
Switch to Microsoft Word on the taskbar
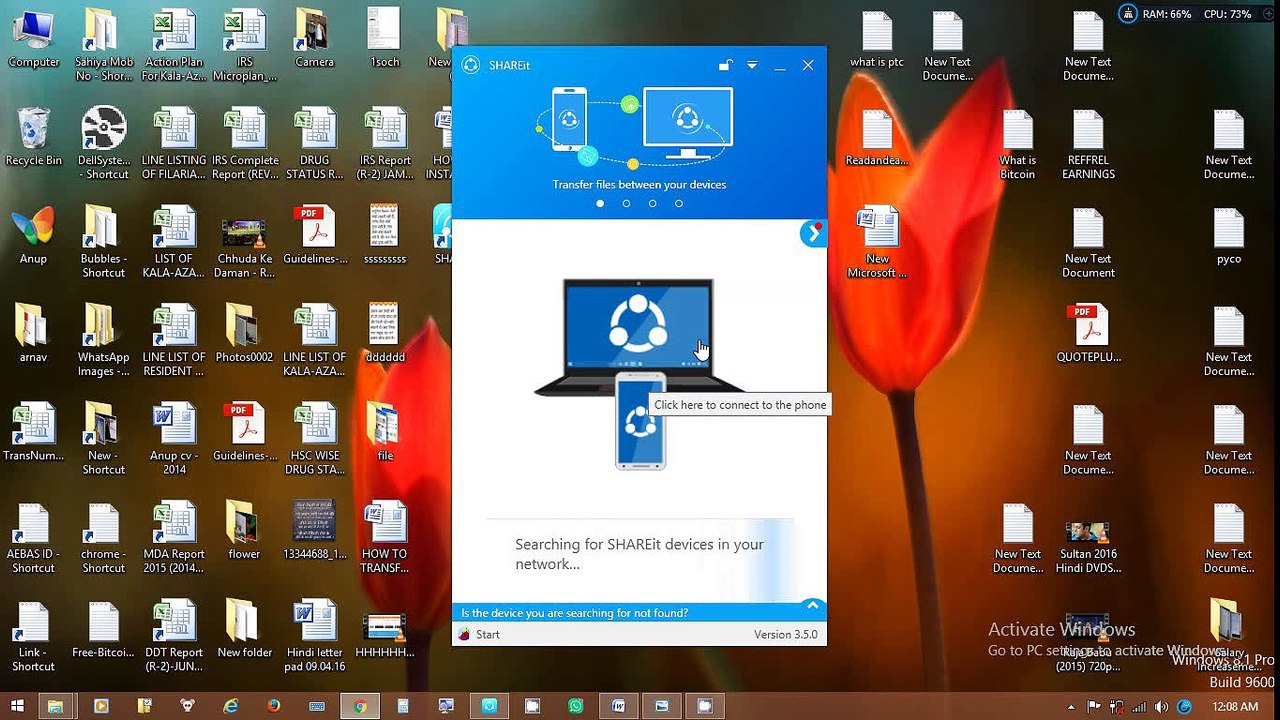pyautogui.click(x=618, y=706)
